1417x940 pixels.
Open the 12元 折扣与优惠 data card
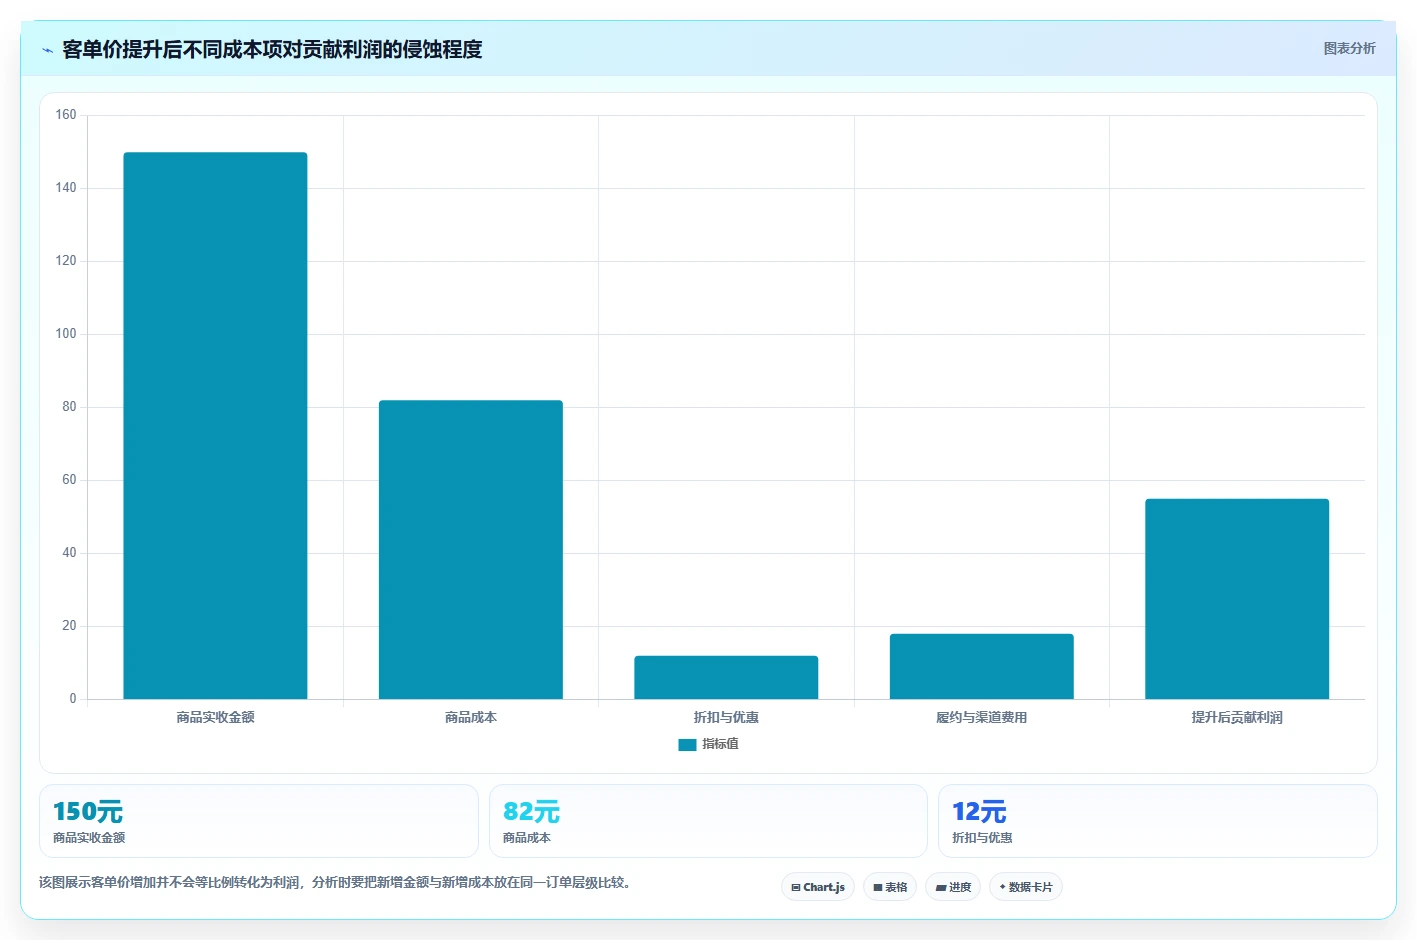click(x=1157, y=821)
